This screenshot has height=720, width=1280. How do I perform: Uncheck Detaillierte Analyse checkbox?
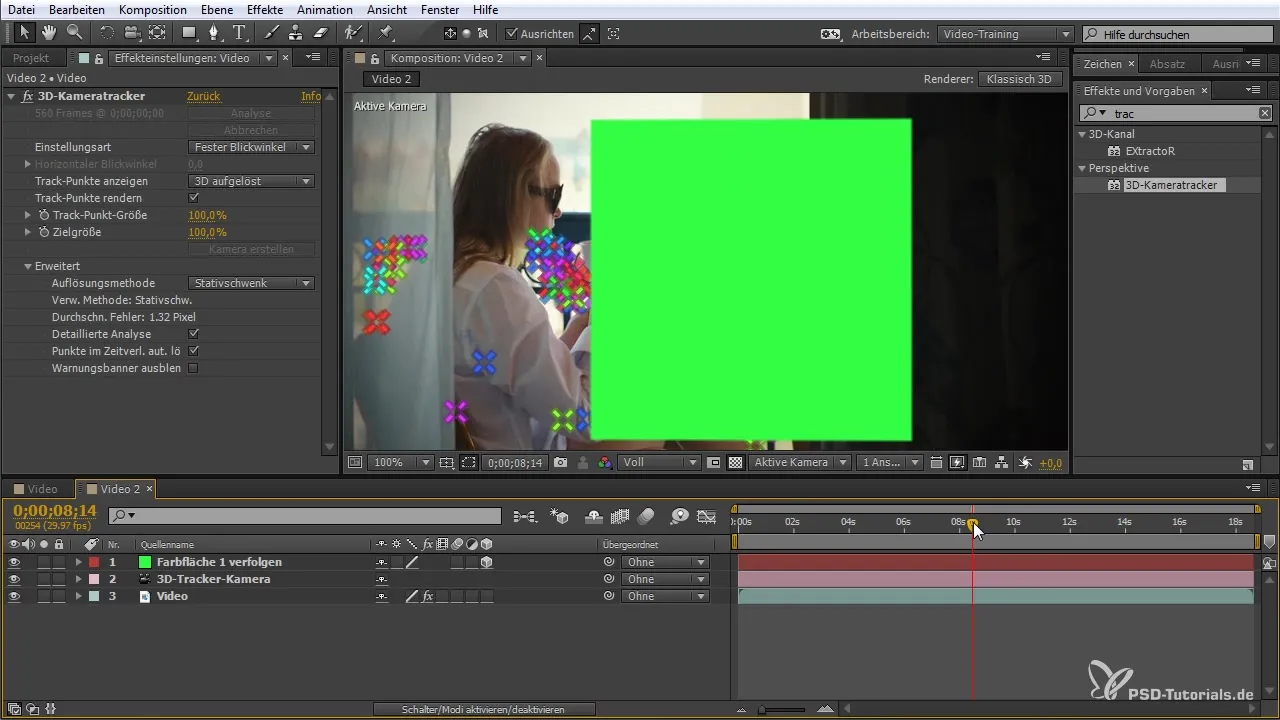click(x=194, y=334)
